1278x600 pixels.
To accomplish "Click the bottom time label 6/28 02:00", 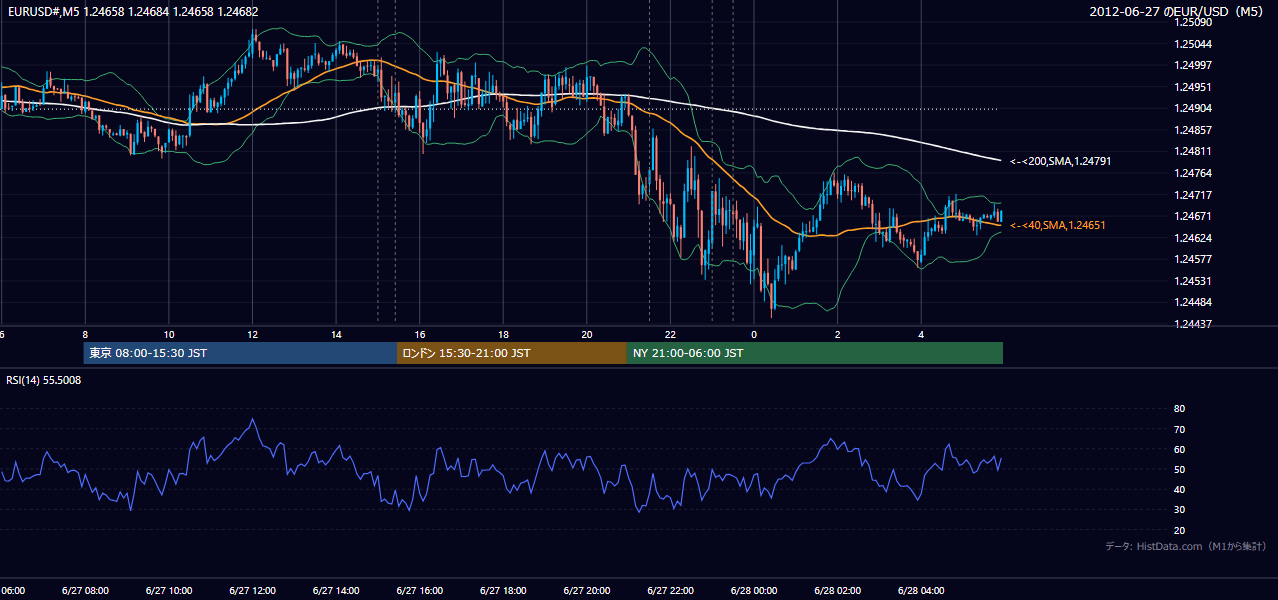I will pos(837,590).
